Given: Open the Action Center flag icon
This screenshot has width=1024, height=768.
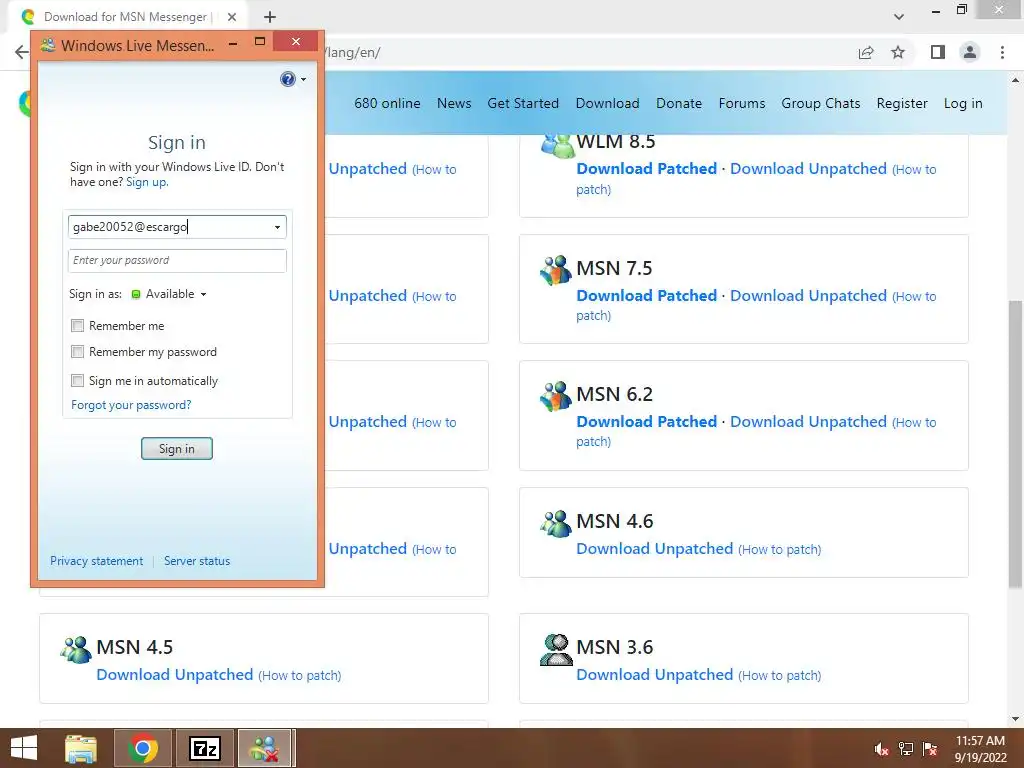Looking at the screenshot, I should (x=930, y=749).
